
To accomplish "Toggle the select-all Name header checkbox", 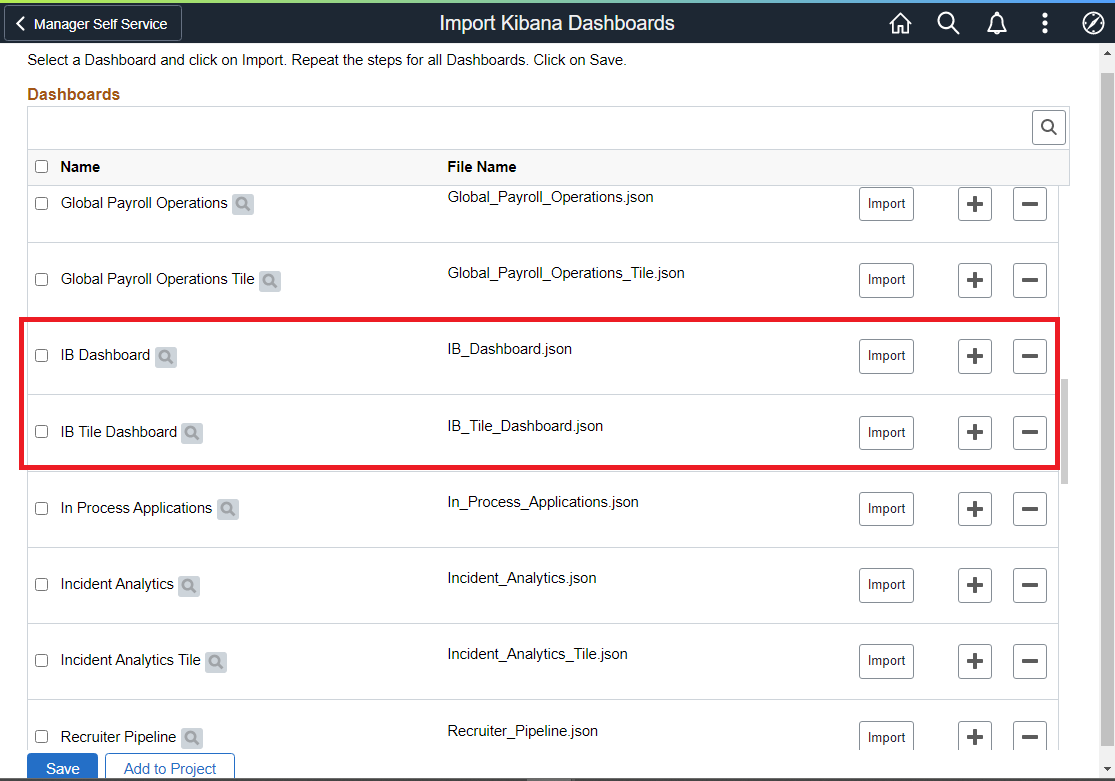I will tap(41, 167).
